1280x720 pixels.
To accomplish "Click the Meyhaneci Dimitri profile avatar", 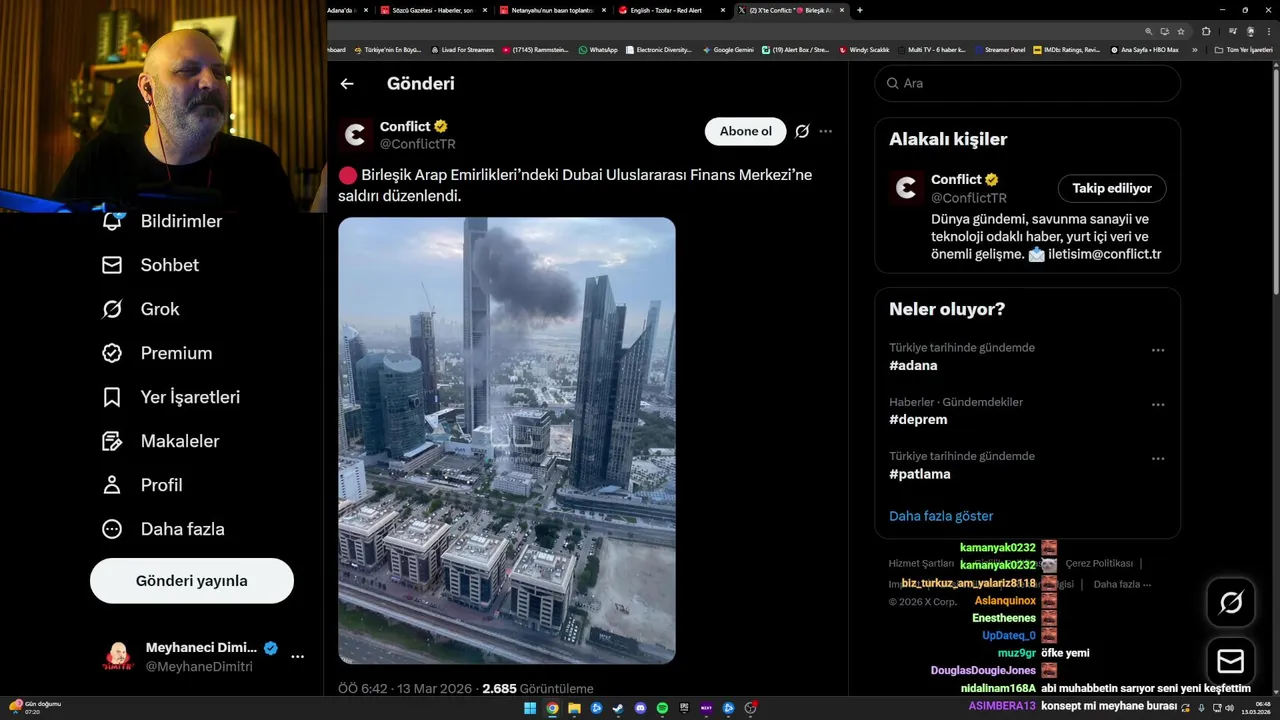I will point(118,657).
